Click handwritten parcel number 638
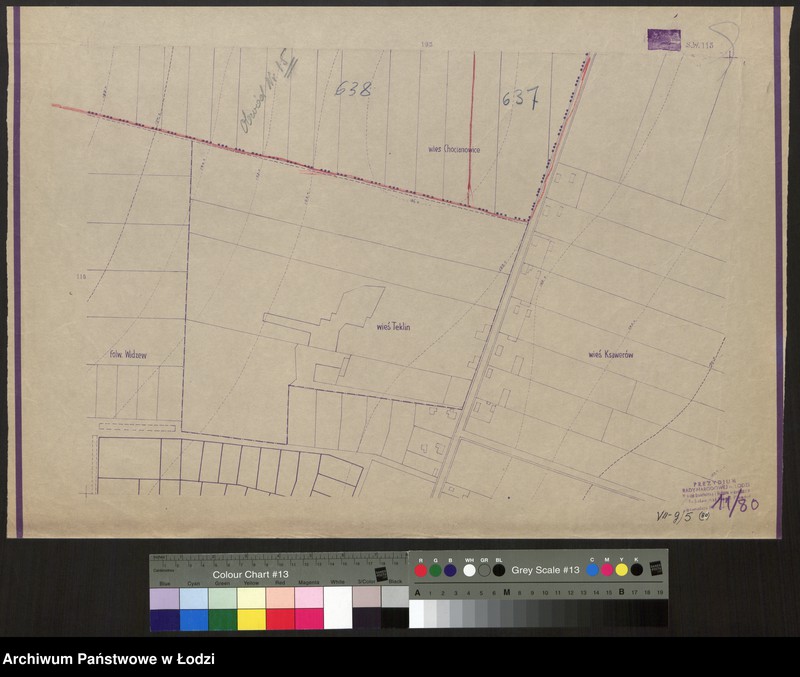The height and width of the screenshot is (677, 800). (x=352, y=89)
